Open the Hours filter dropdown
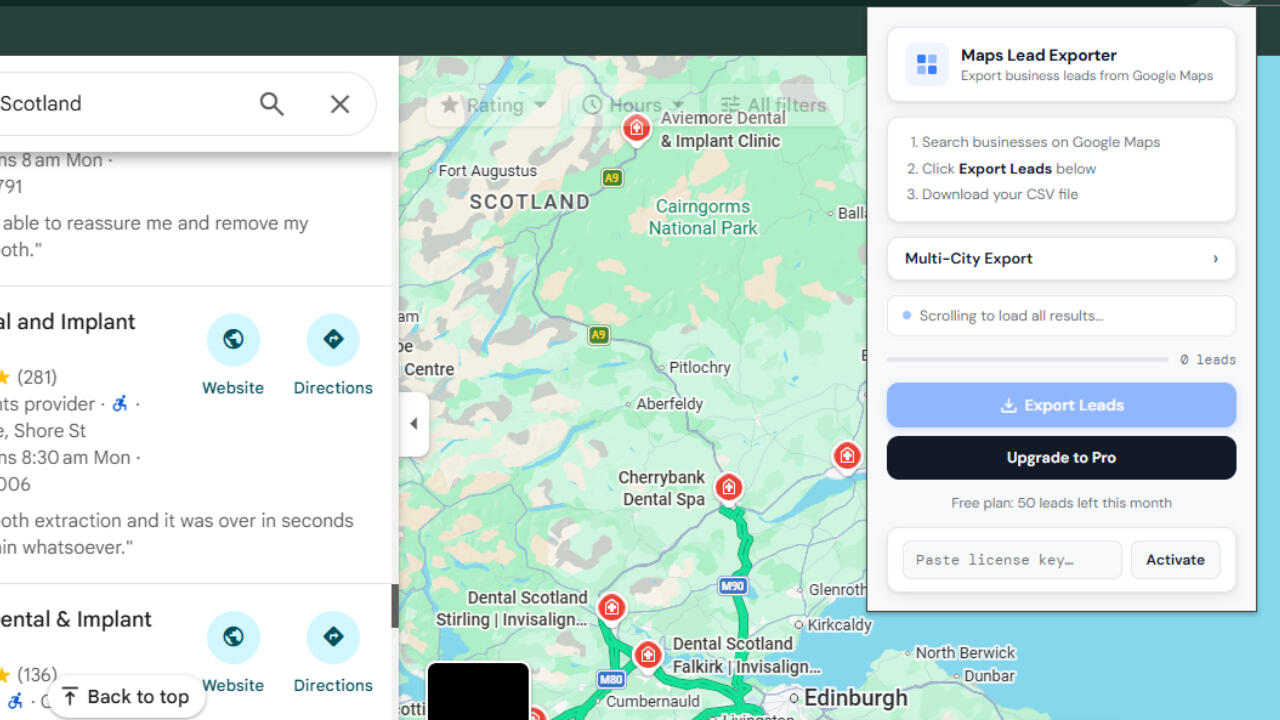Image resolution: width=1280 pixels, height=720 pixels. click(633, 105)
